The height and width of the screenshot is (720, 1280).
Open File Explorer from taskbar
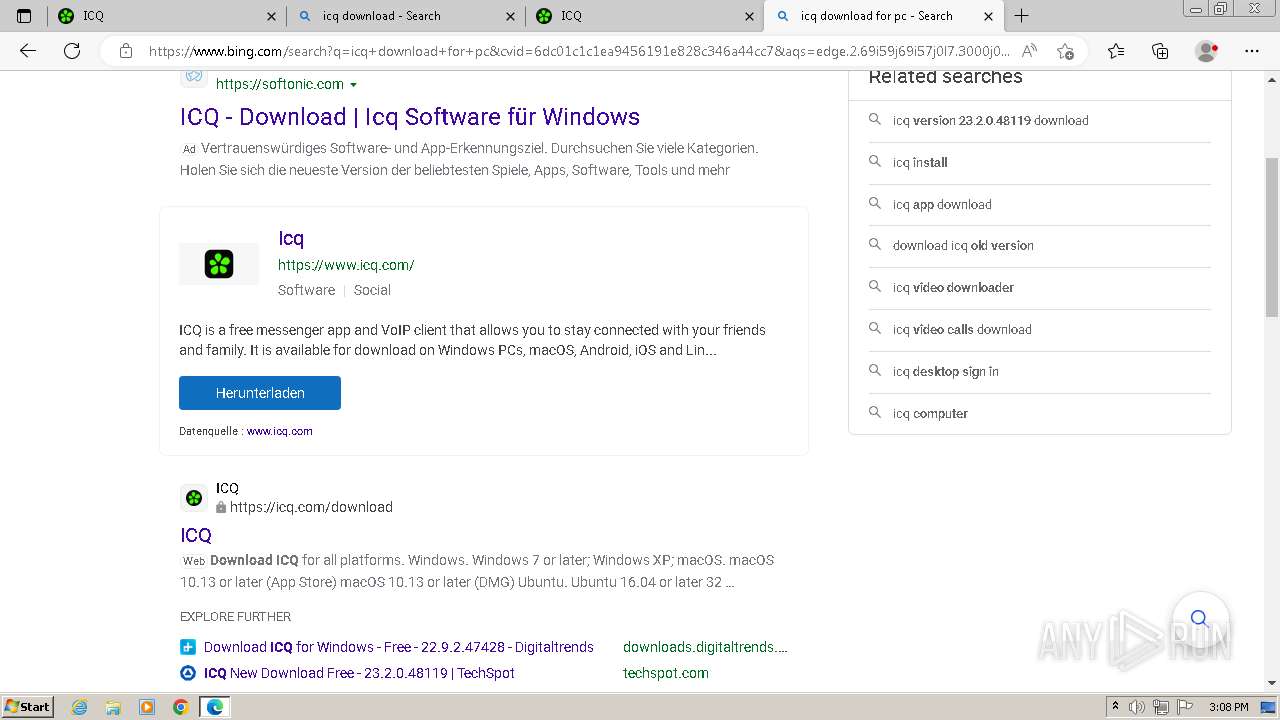[113, 707]
